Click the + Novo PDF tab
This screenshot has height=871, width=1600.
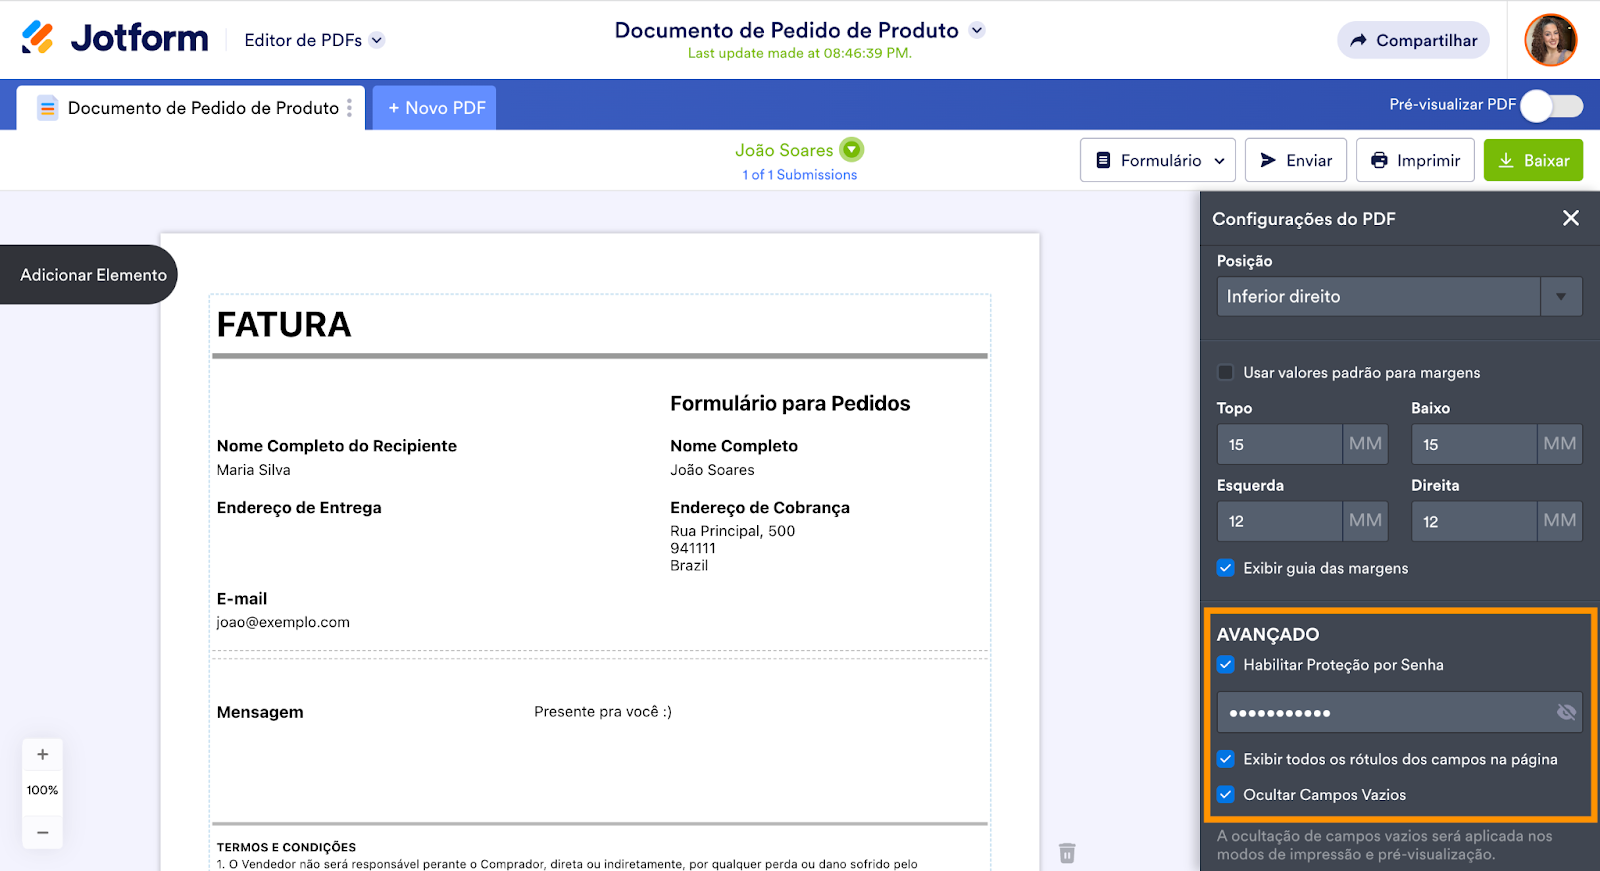click(x=435, y=108)
